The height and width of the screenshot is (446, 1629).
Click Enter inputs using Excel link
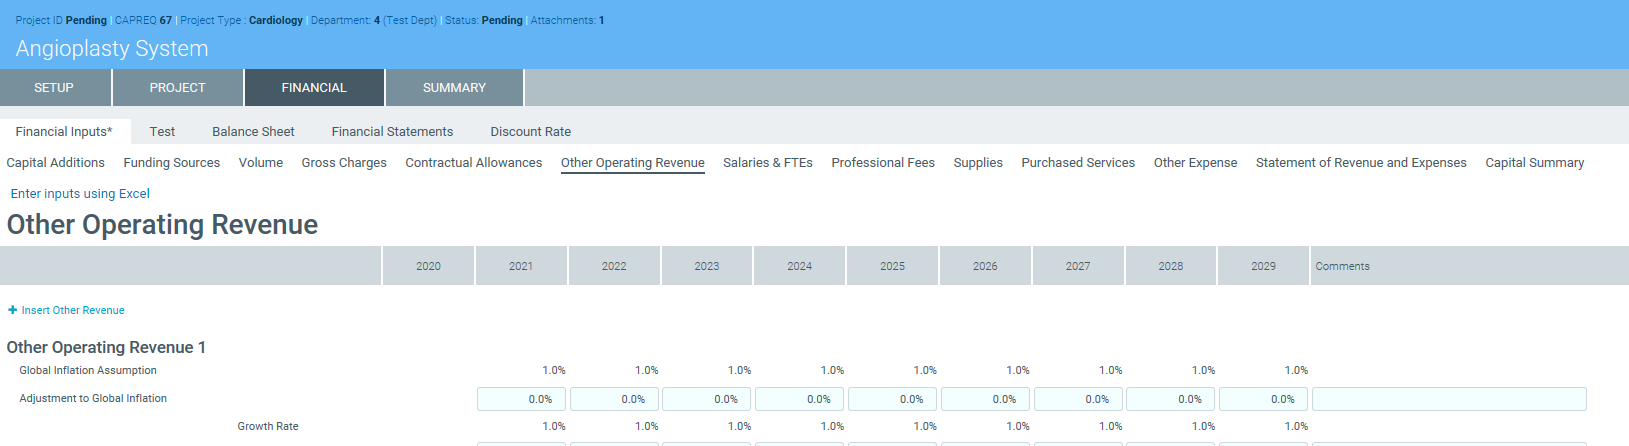(x=80, y=194)
